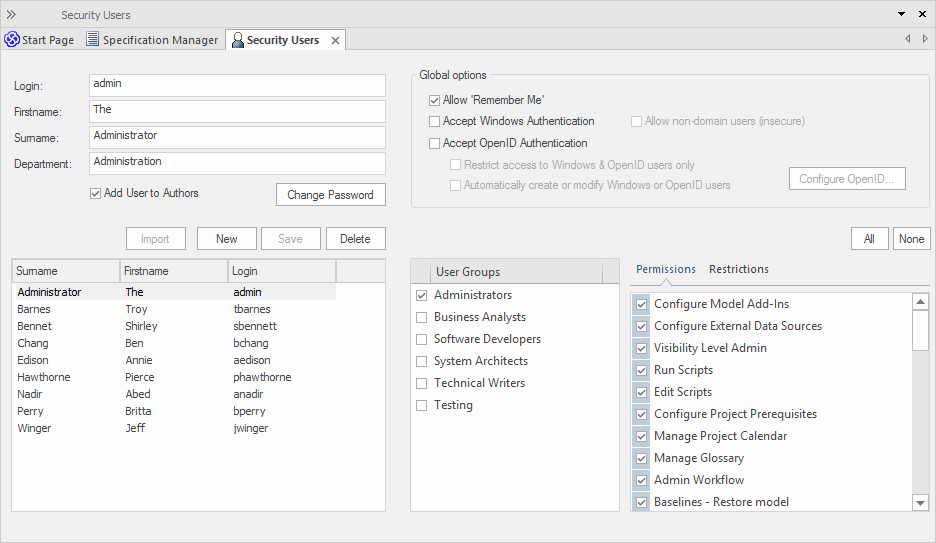
Task: Open the Specification Manager tab
Action: coord(160,40)
